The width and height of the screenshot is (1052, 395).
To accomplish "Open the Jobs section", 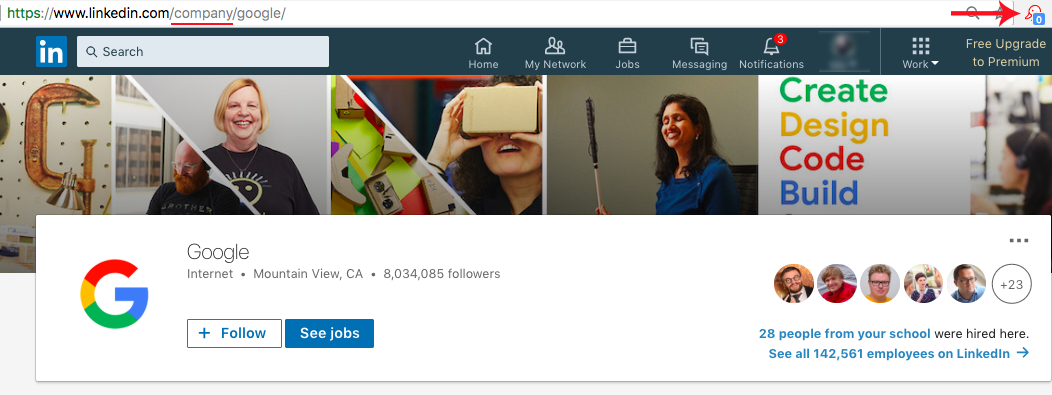I will [x=627, y=54].
